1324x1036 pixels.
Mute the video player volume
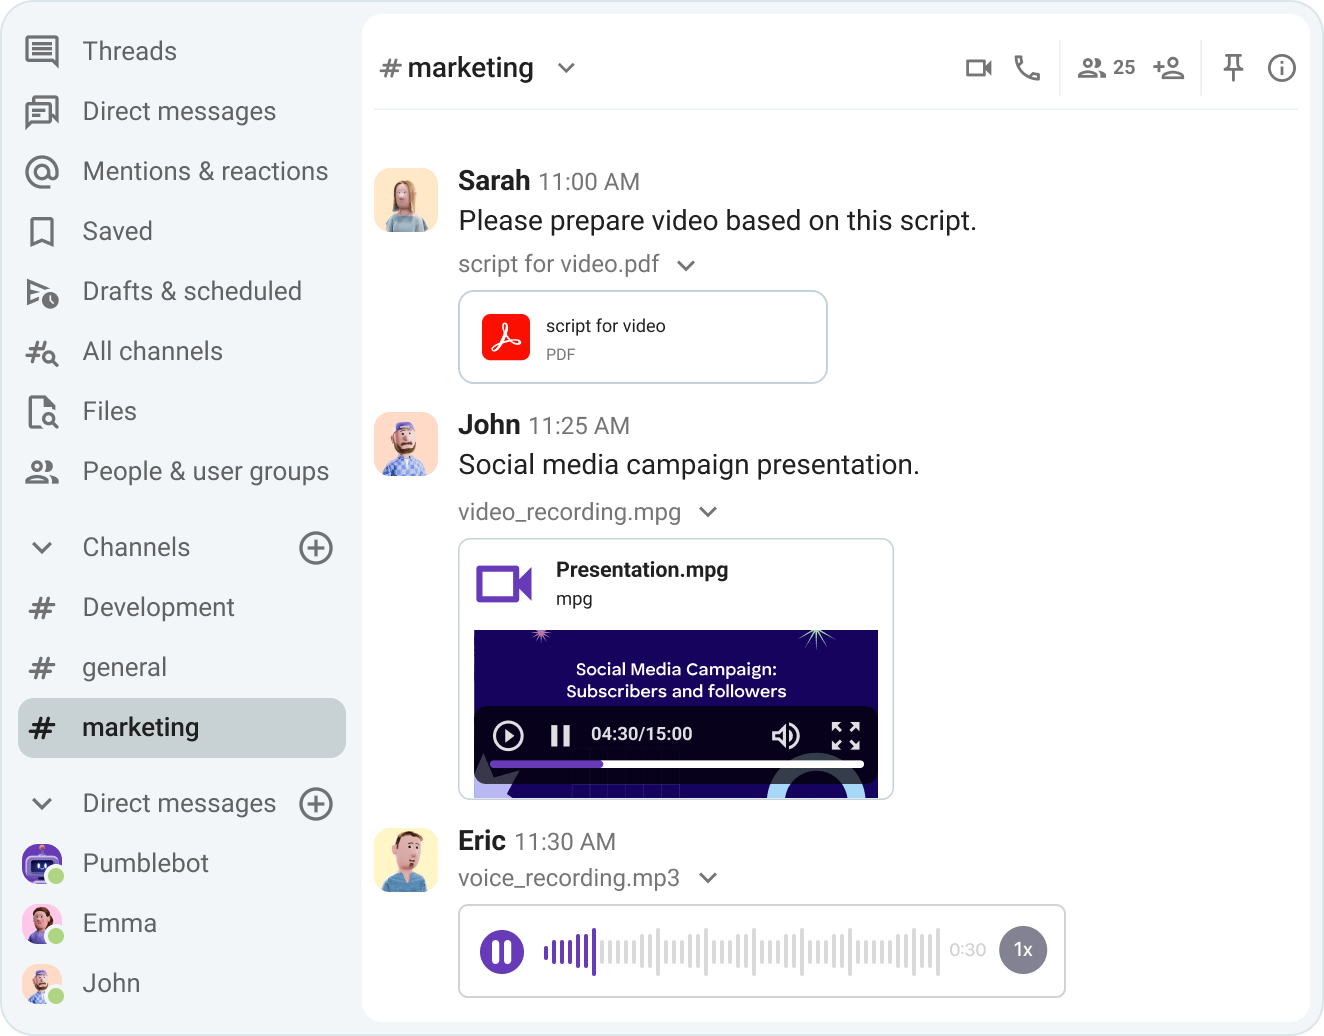click(x=786, y=735)
